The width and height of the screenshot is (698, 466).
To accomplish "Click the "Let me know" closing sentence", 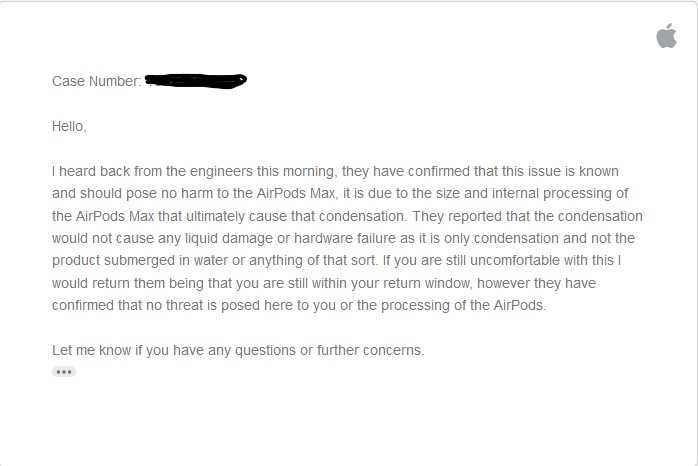I will 238,350.
